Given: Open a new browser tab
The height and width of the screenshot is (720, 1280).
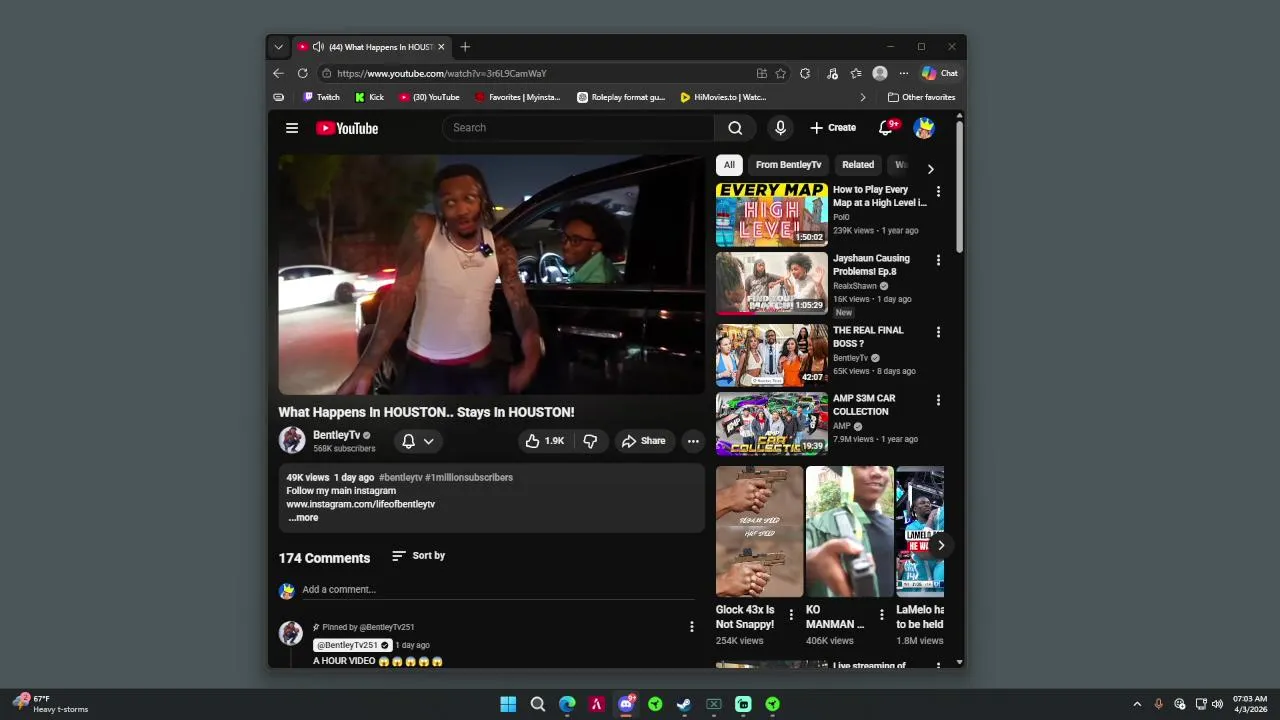Looking at the screenshot, I should click(x=465, y=47).
